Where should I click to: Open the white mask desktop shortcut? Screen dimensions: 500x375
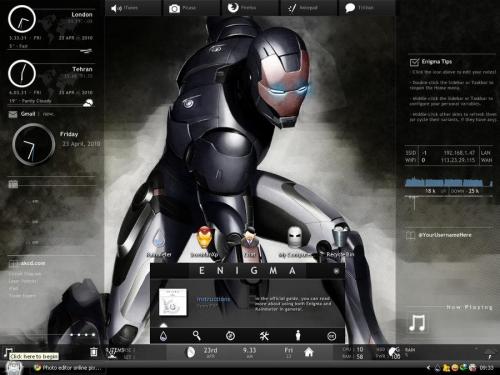click(x=295, y=242)
